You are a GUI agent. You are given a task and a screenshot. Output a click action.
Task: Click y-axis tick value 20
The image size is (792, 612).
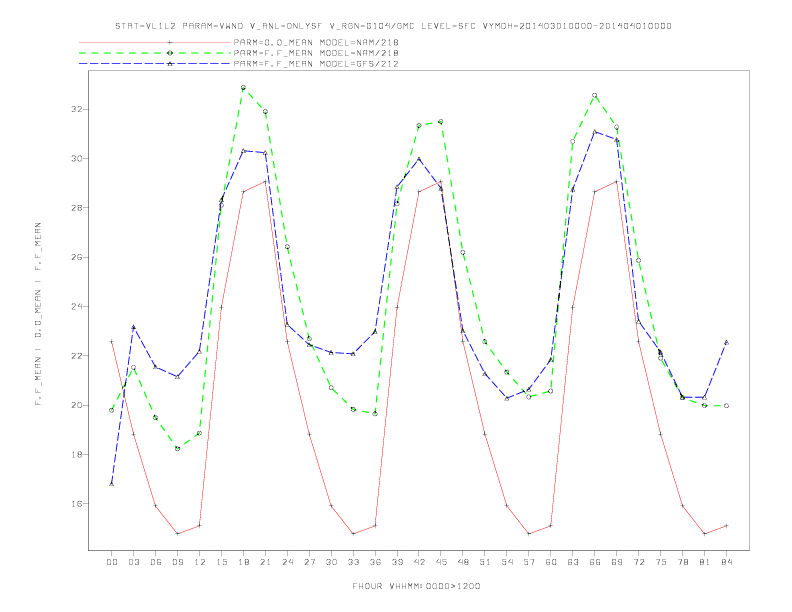(x=76, y=405)
